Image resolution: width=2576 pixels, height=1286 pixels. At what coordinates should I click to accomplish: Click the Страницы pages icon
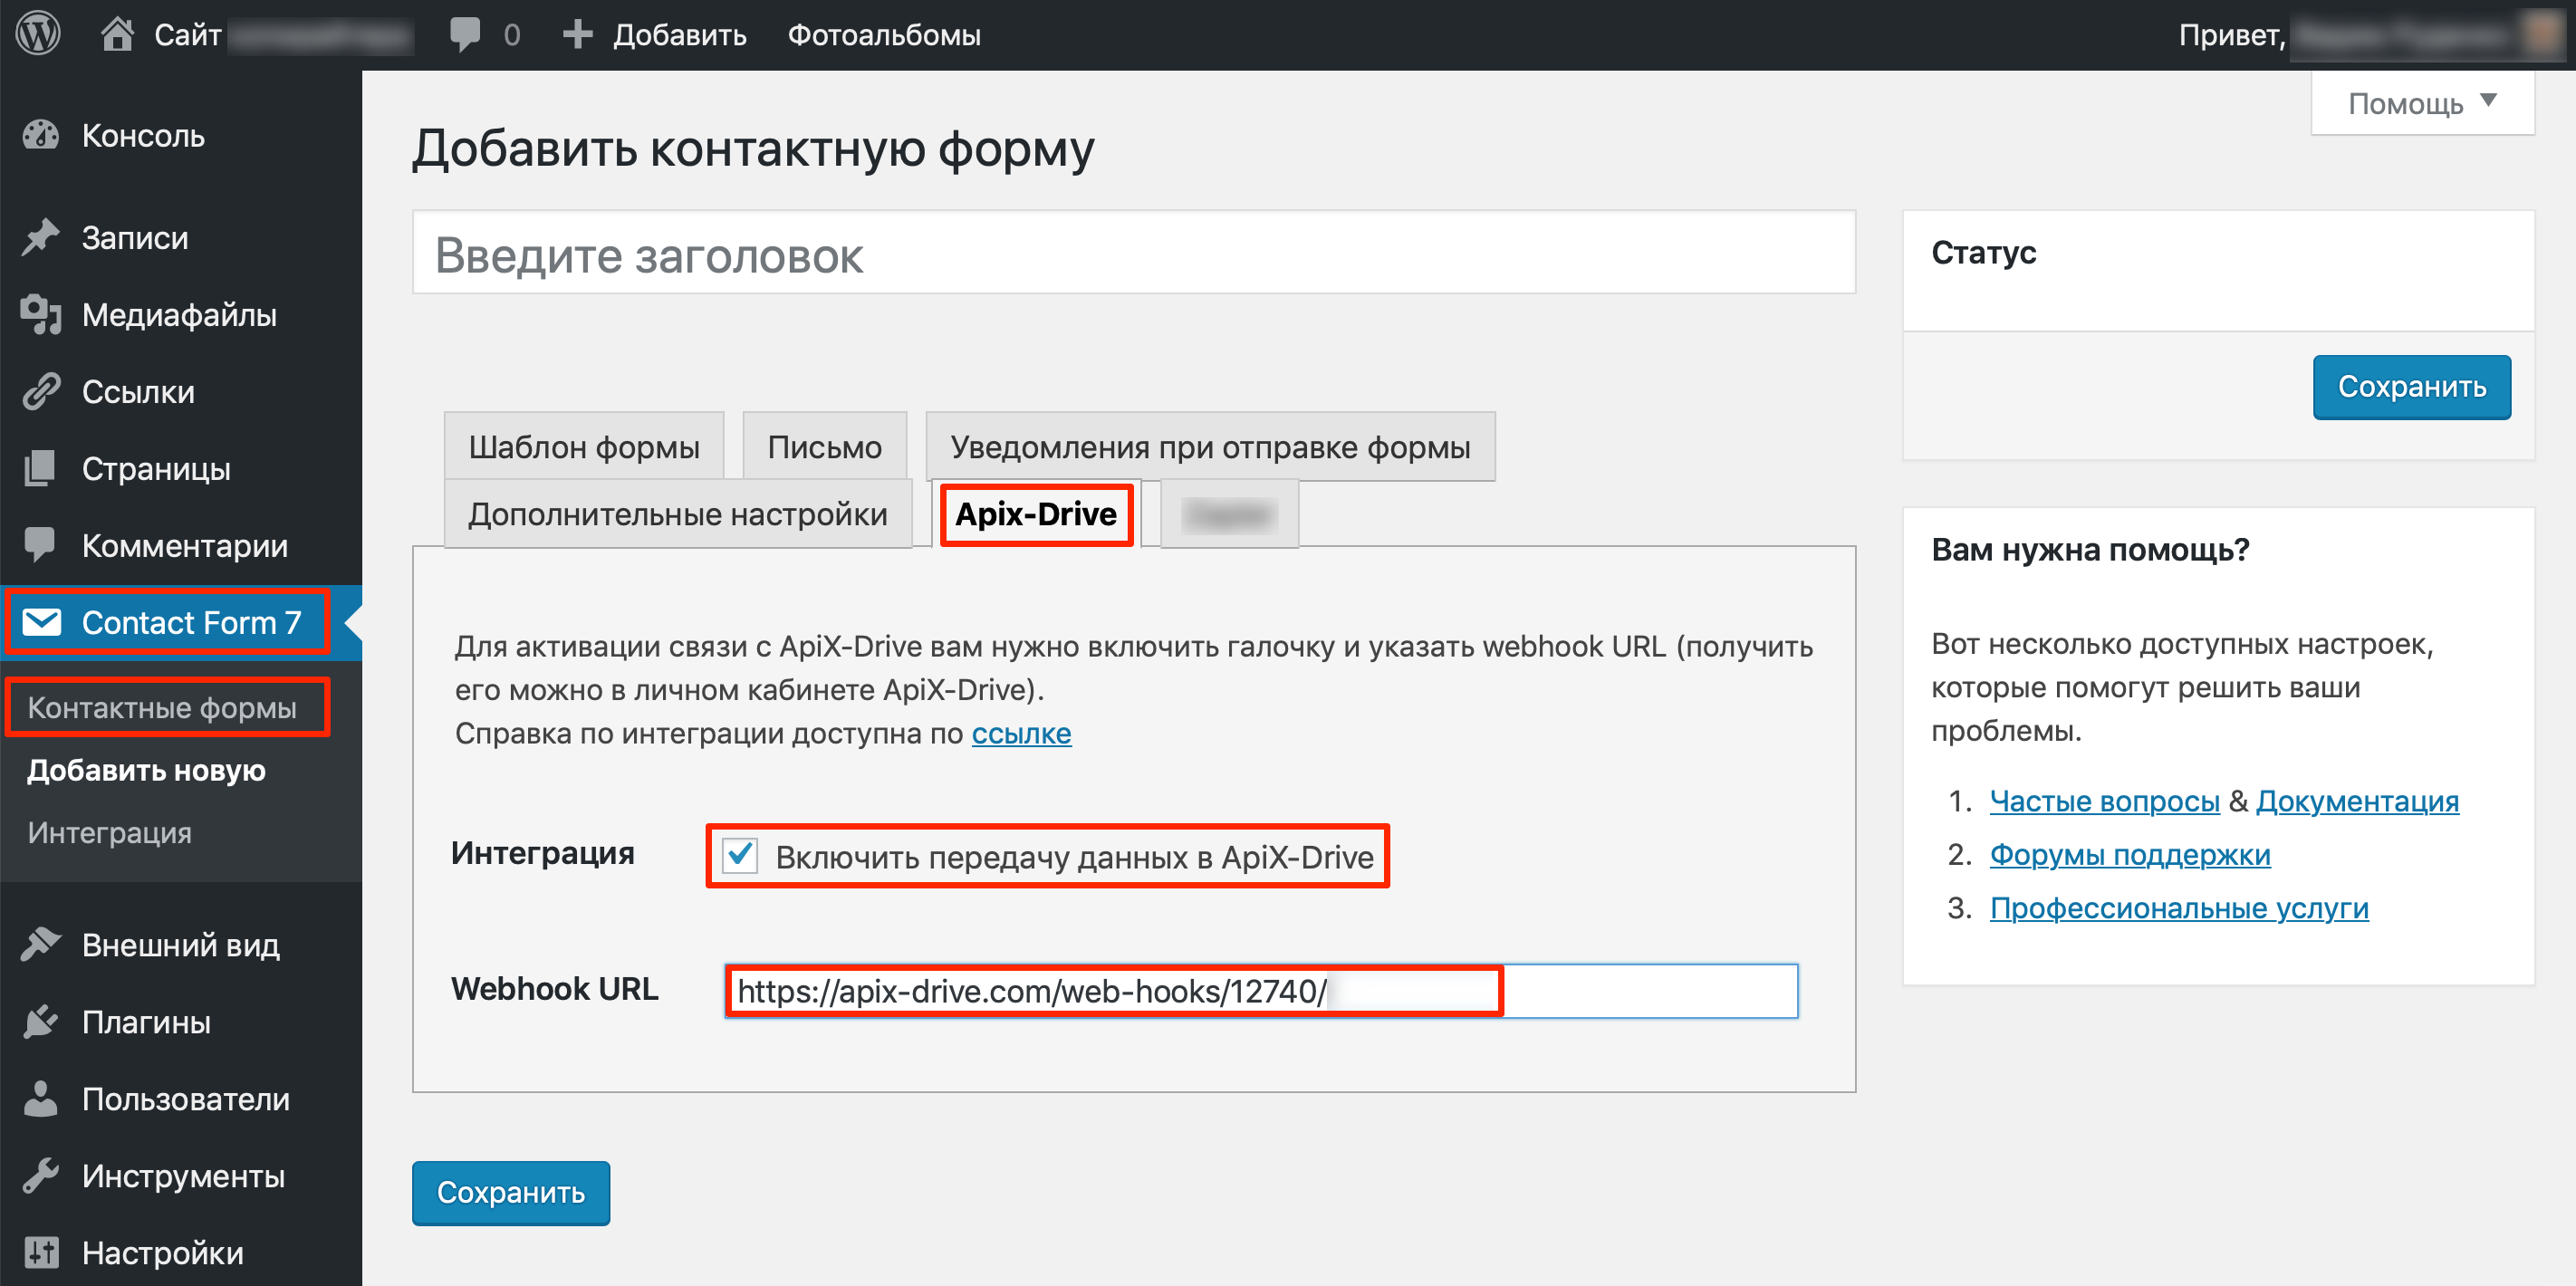41,468
